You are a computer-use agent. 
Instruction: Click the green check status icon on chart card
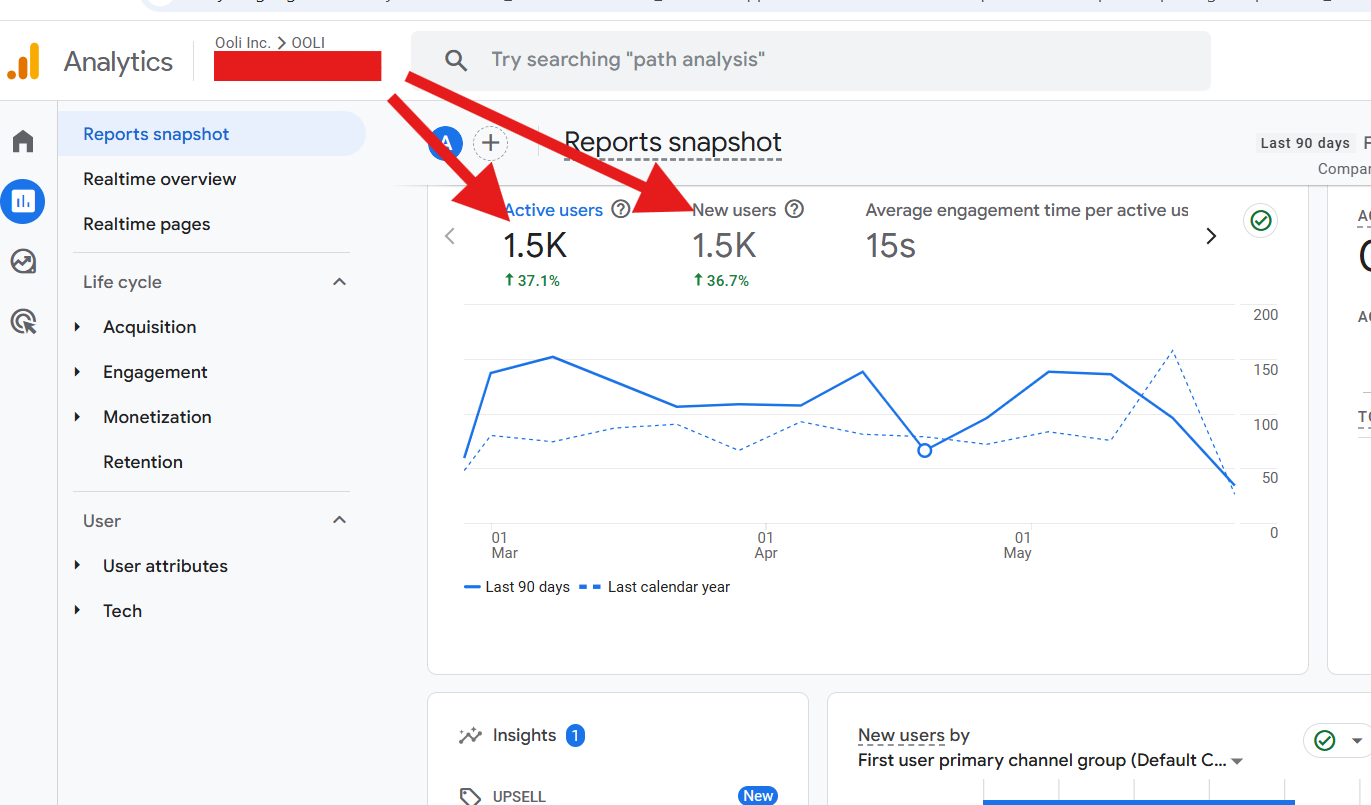(x=1261, y=221)
